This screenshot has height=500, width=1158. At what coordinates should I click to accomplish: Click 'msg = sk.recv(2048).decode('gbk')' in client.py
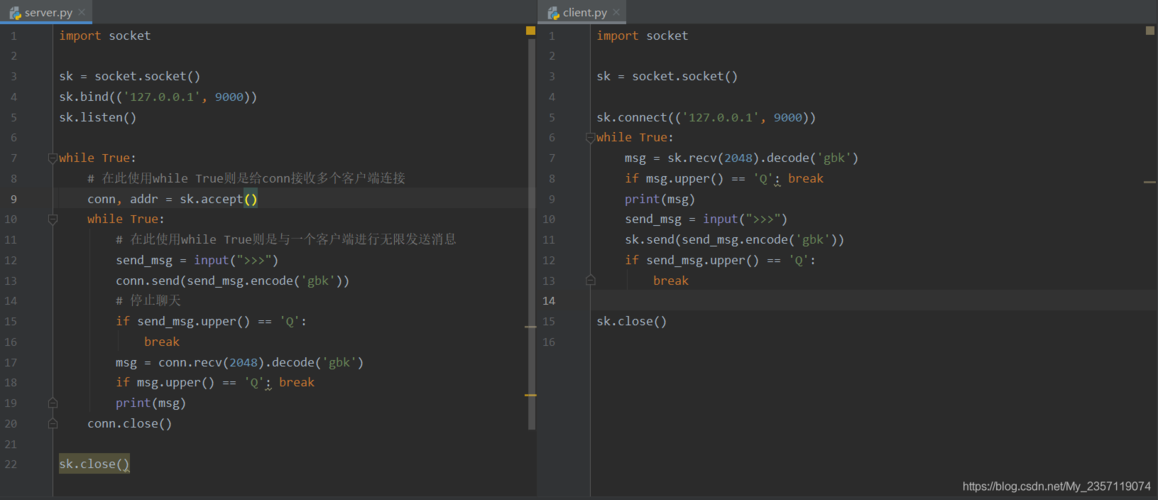pos(741,158)
